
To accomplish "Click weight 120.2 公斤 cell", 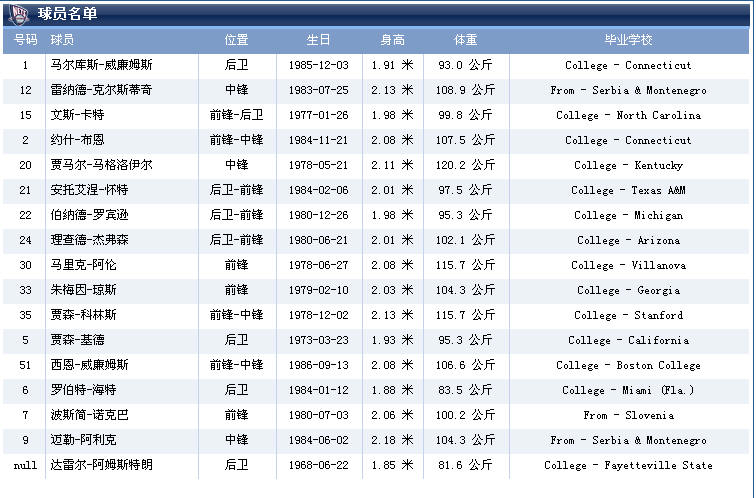I will (x=466, y=165).
